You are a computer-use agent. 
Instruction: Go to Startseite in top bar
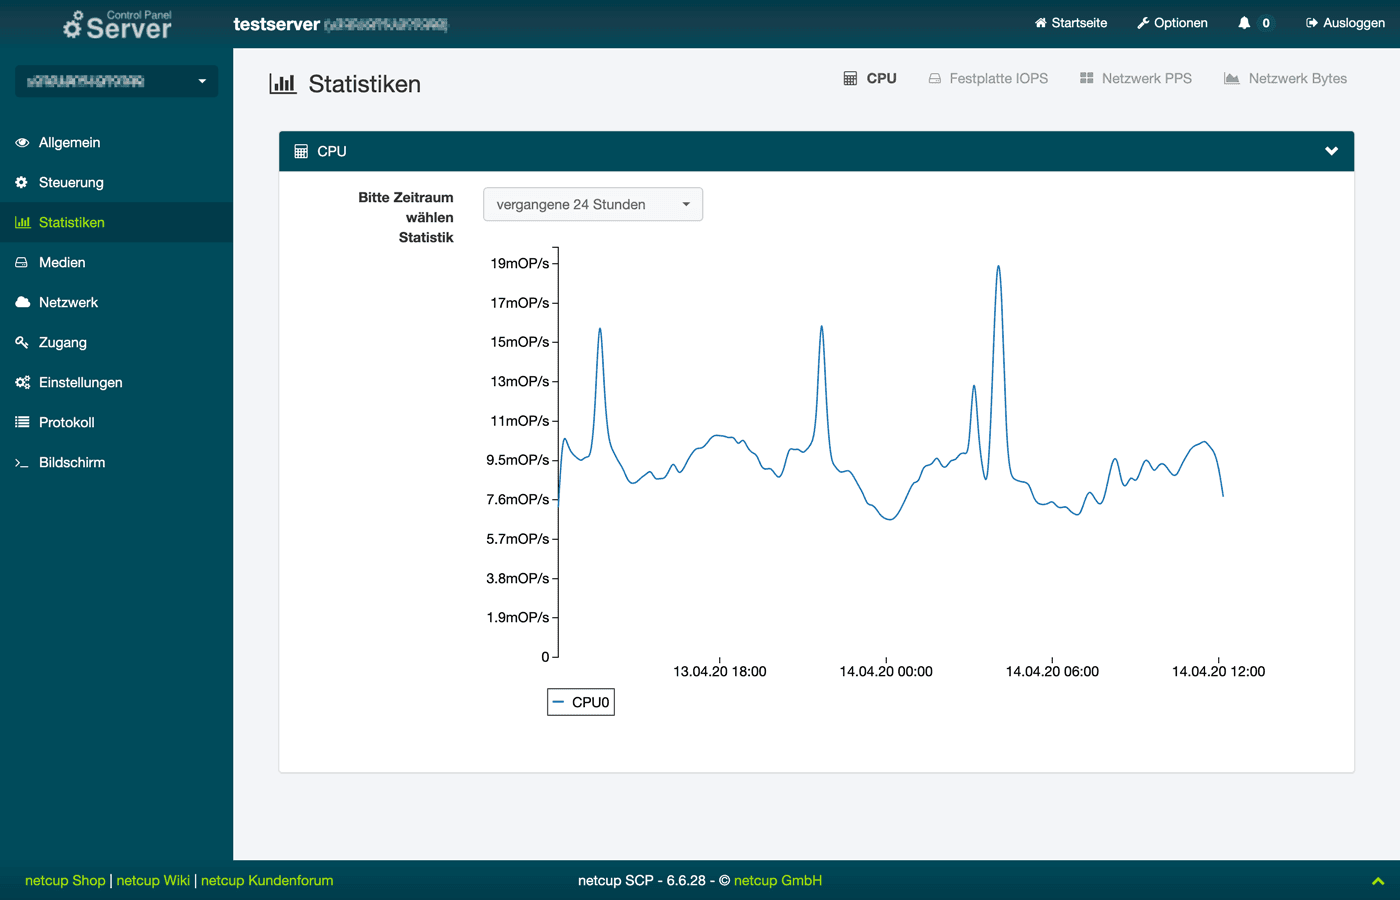click(x=1070, y=23)
